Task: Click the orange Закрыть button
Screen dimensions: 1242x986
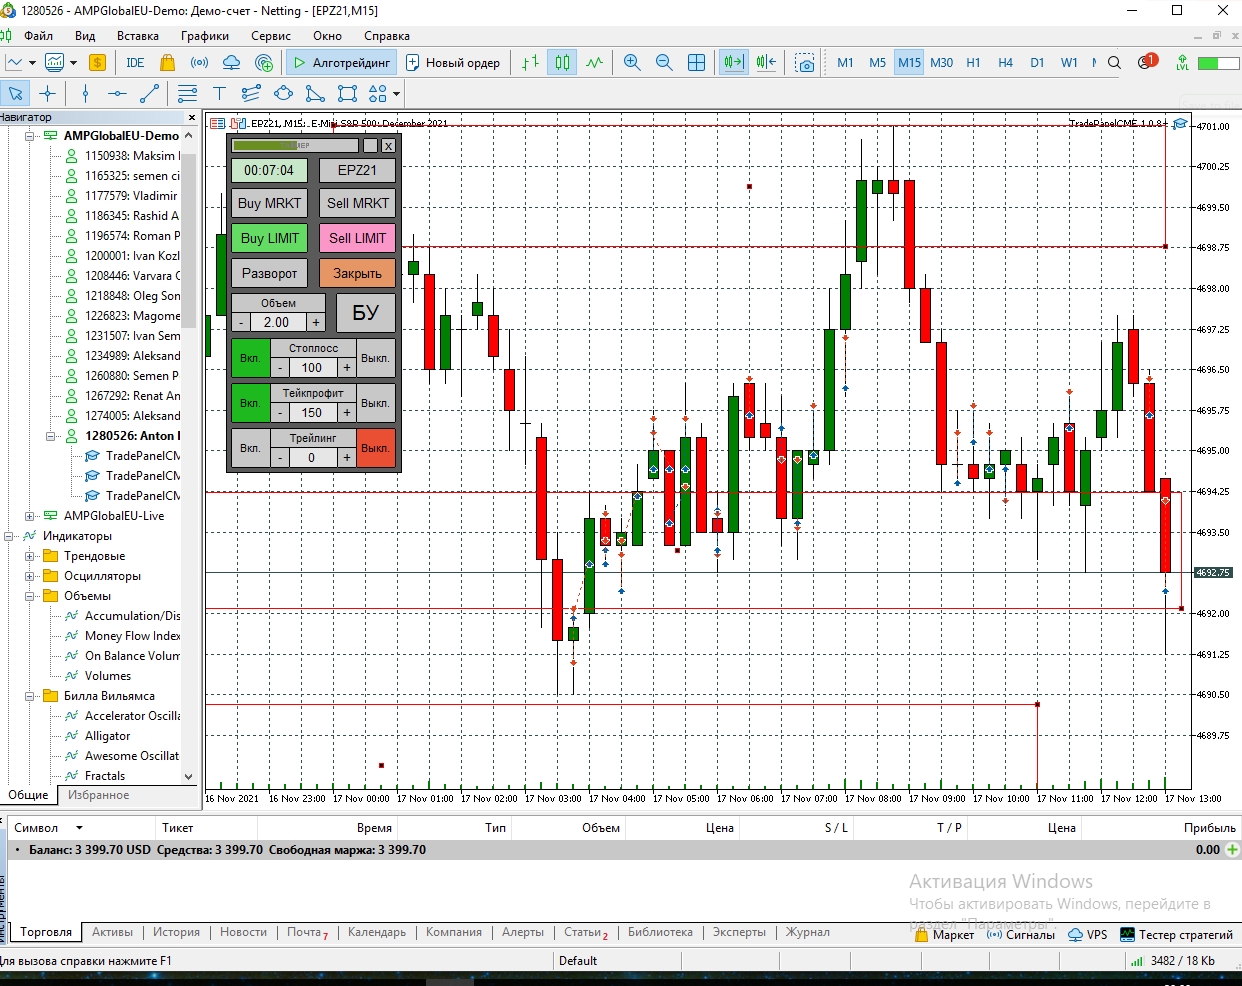Action: [357, 273]
